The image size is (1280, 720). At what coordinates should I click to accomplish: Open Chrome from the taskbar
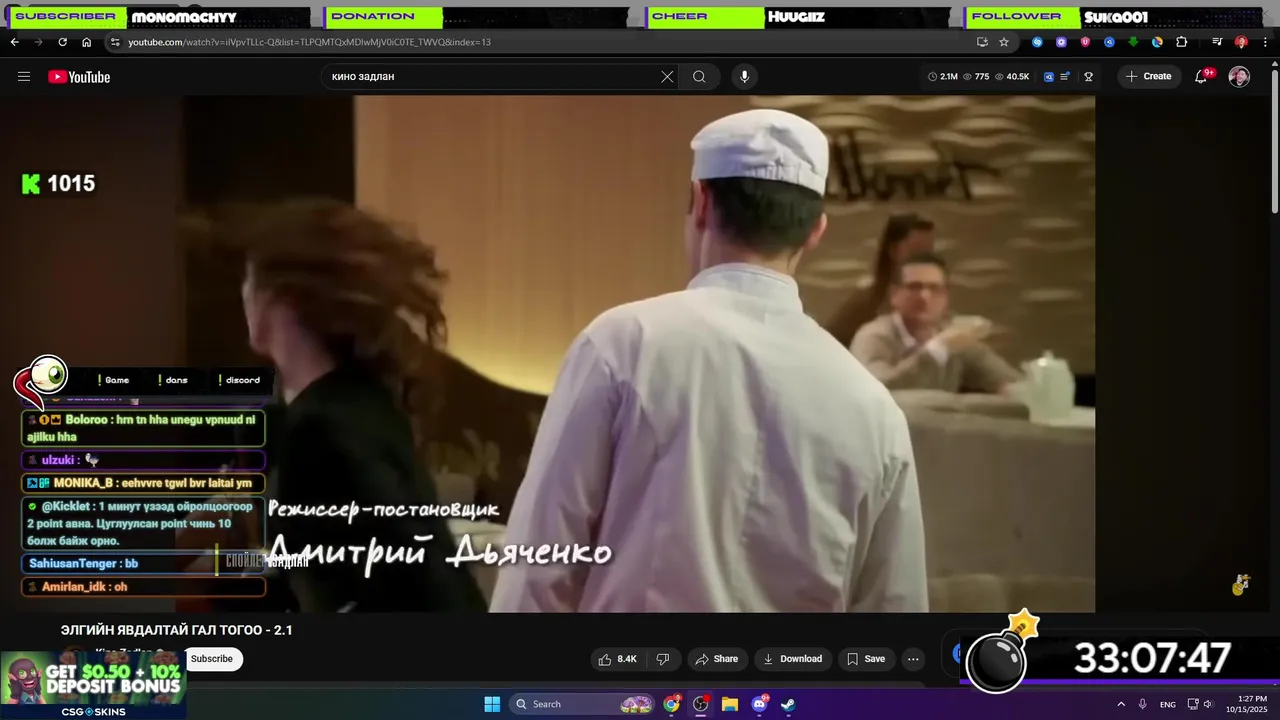[672, 704]
